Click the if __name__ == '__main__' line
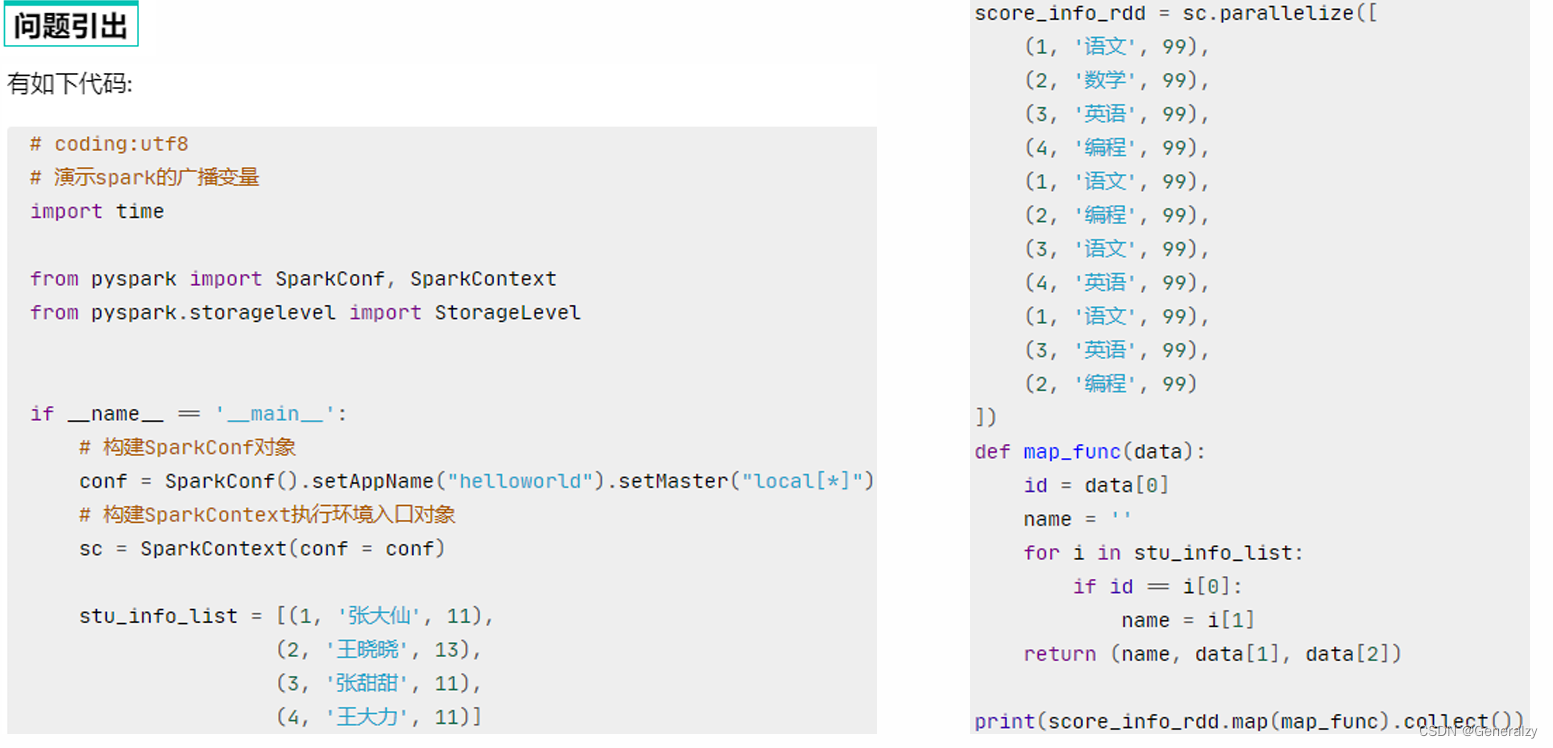 (x=188, y=413)
